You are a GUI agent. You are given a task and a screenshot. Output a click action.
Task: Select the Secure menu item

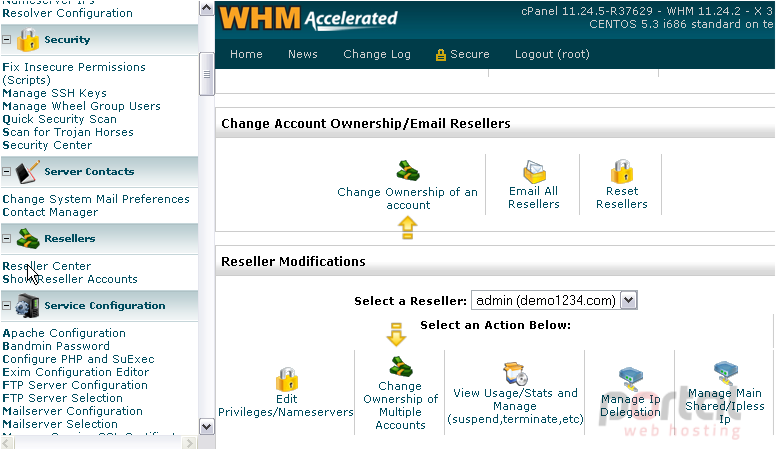coord(469,54)
